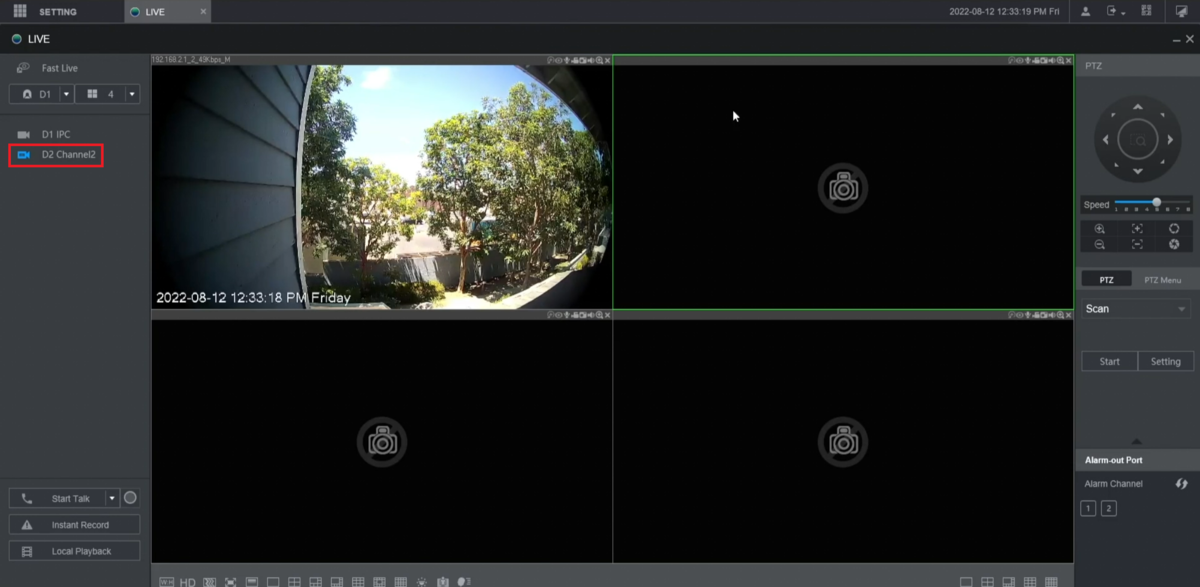
Task: Select the 9-window split layout icon
Action: point(359,580)
